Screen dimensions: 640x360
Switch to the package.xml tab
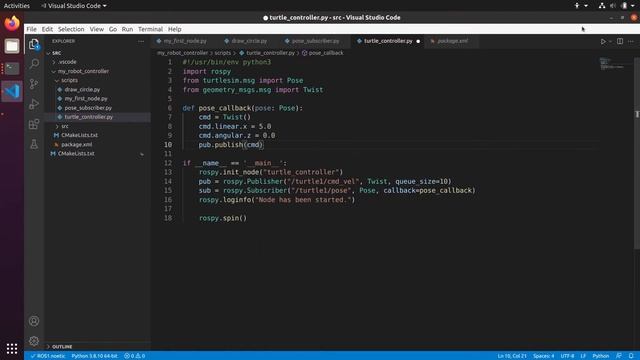[452, 41]
